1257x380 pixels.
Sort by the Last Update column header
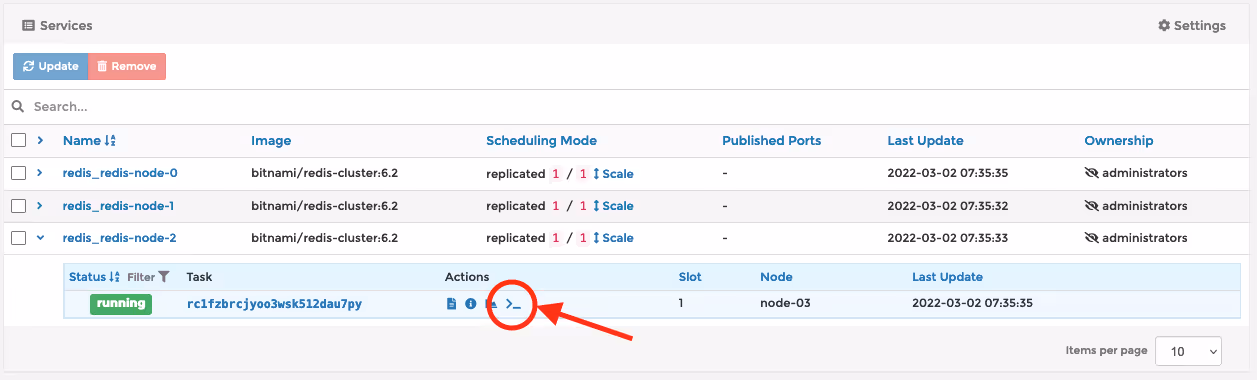(925, 141)
